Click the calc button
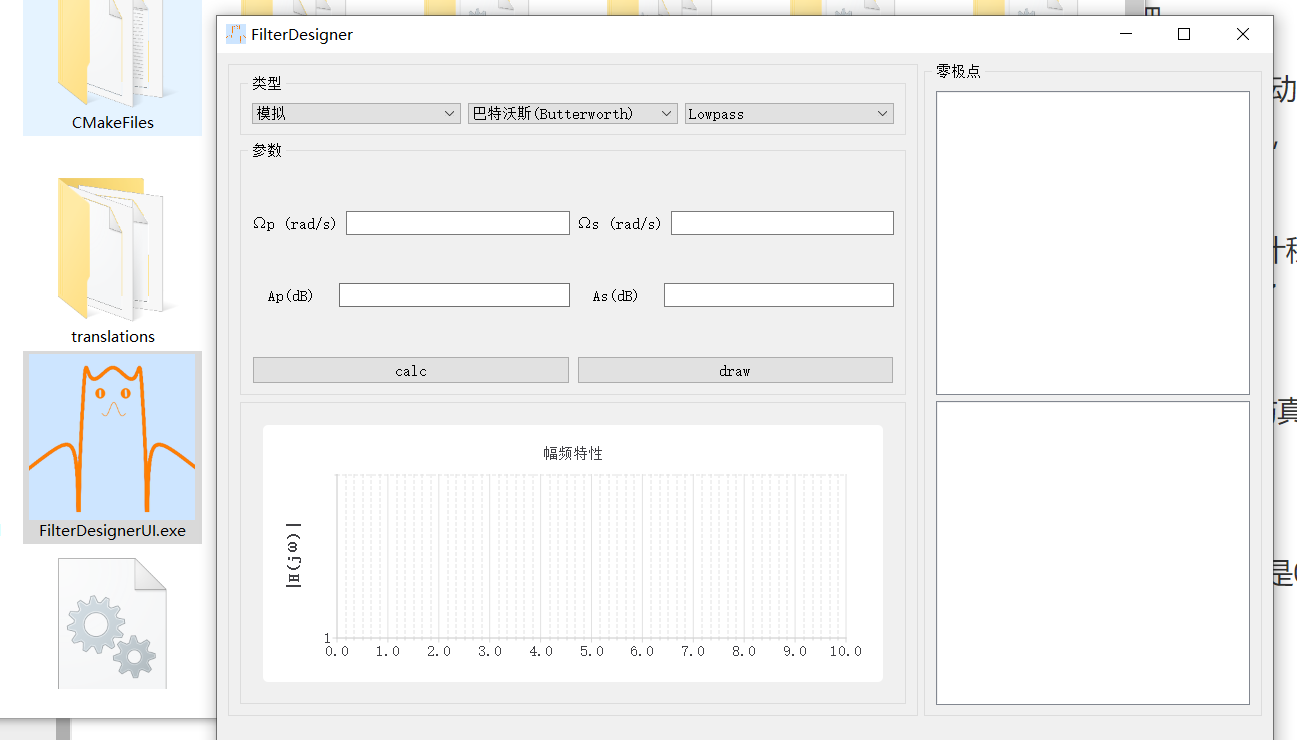This screenshot has height=740, width=1297. 411,370
